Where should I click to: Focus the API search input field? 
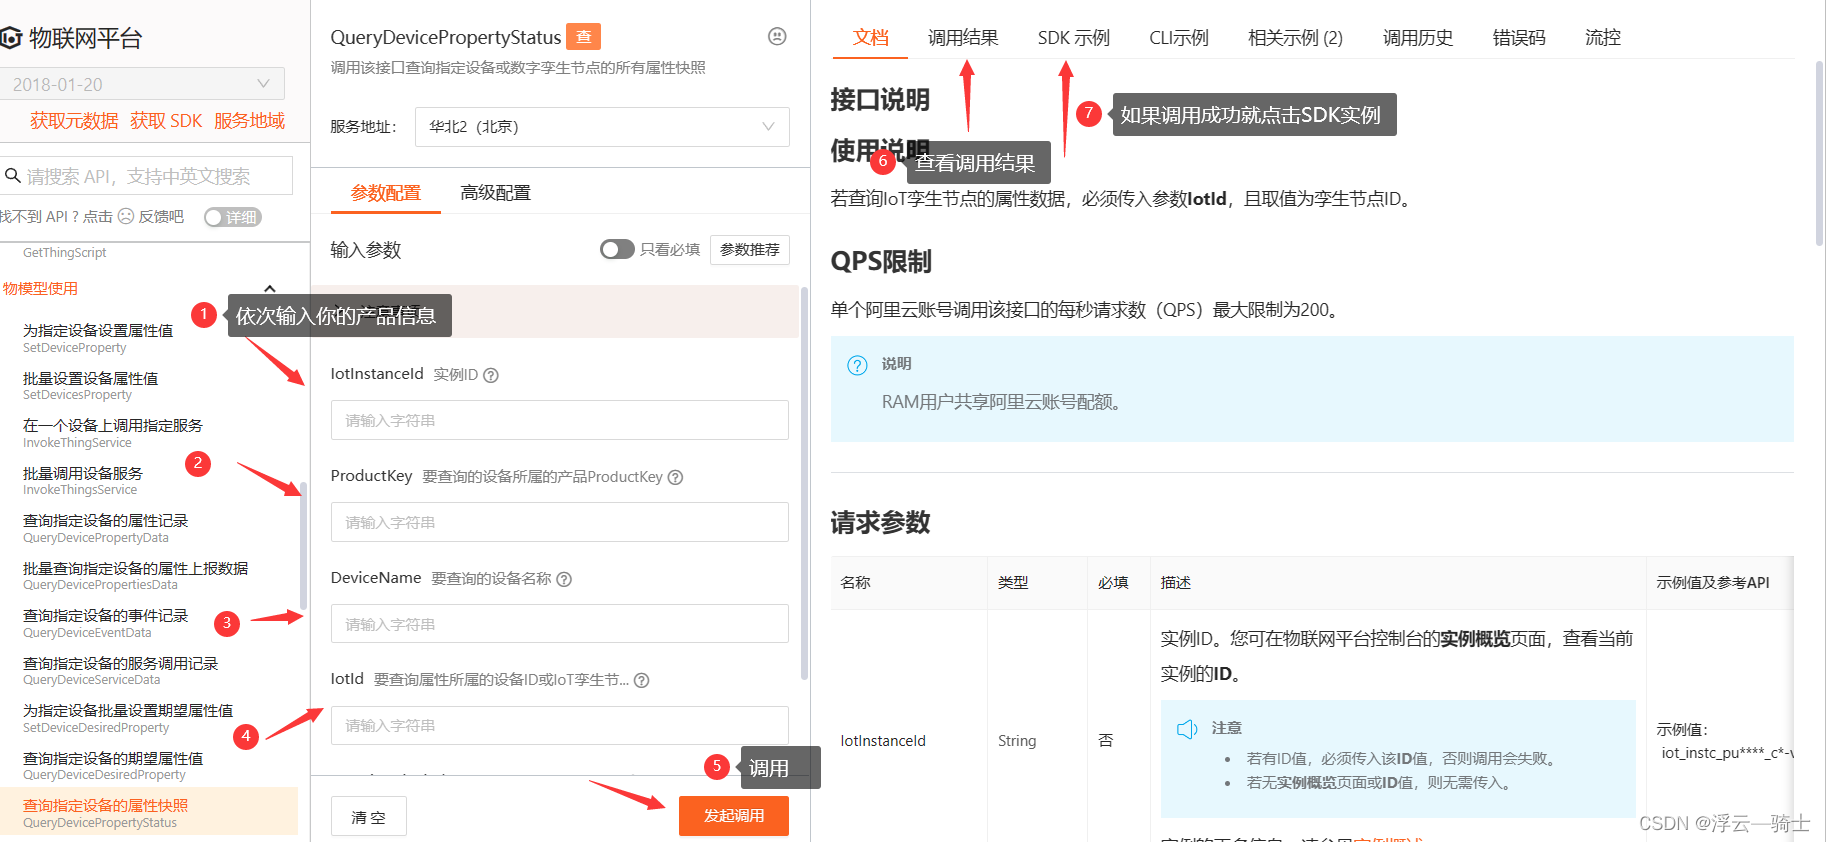(x=146, y=176)
